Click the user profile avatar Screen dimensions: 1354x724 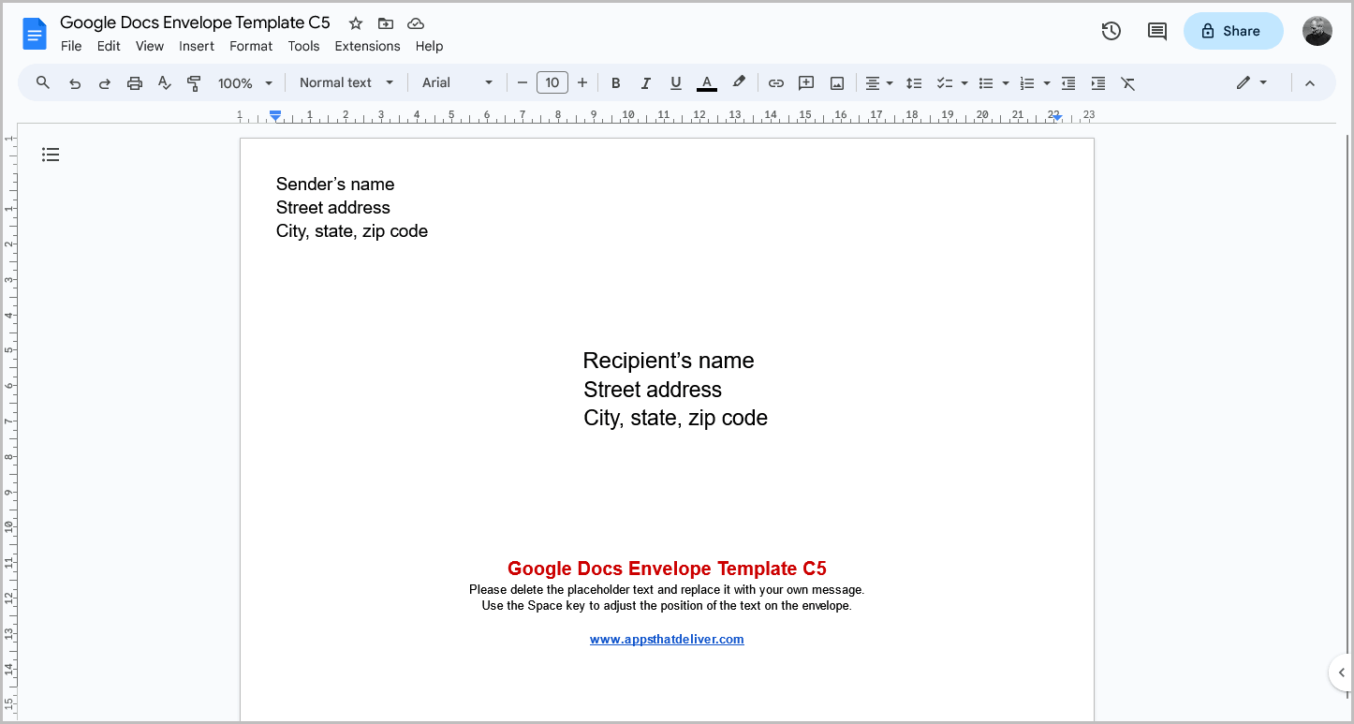click(x=1317, y=31)
